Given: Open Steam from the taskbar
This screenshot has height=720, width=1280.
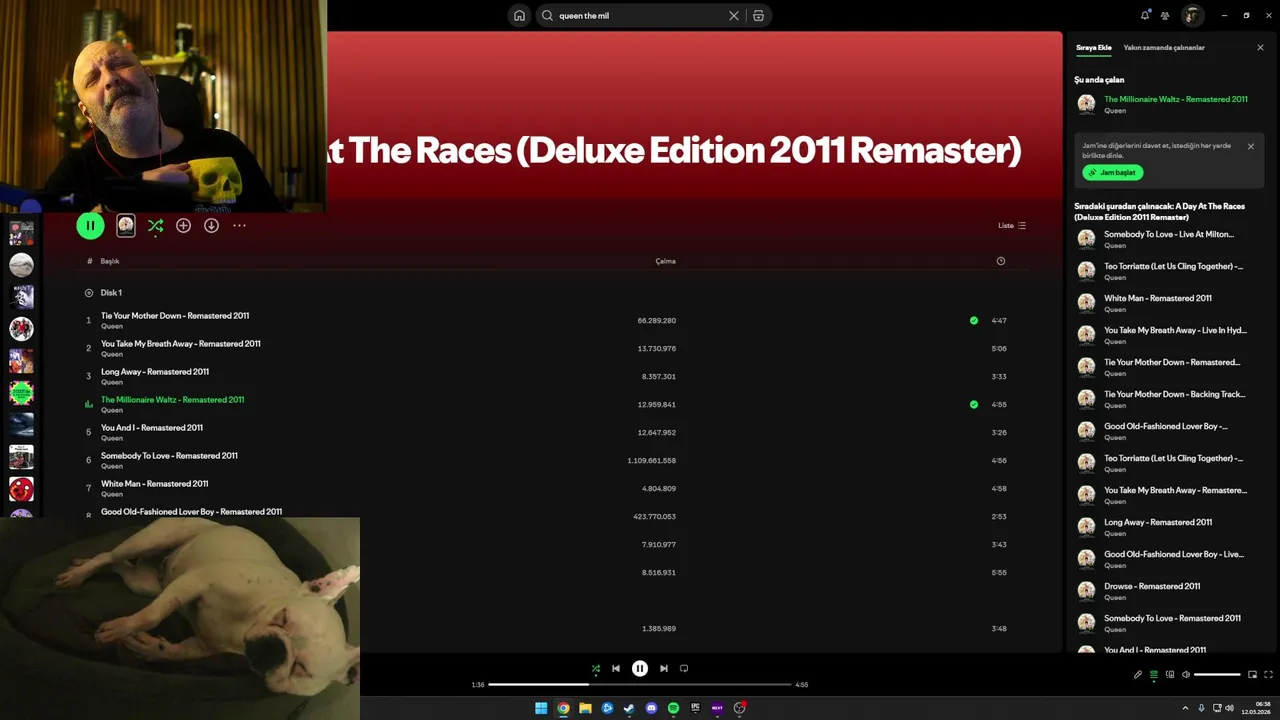Looking at the screenshot, I should coord(629,708).
